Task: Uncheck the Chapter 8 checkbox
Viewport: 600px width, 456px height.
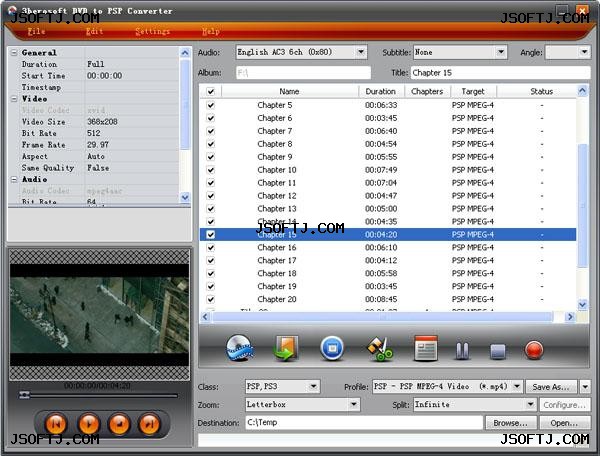Action: 210,144
